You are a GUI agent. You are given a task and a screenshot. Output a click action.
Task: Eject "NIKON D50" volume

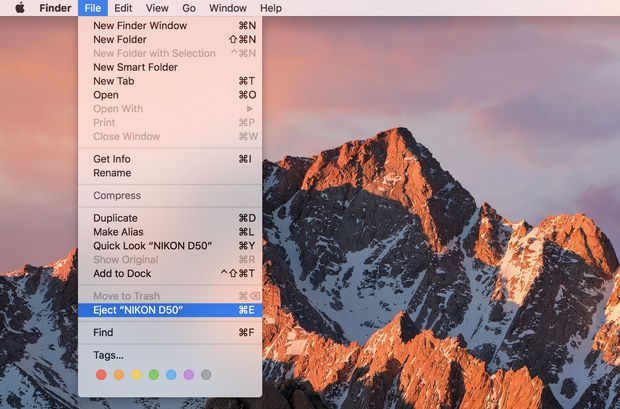[x=138, y=310]
